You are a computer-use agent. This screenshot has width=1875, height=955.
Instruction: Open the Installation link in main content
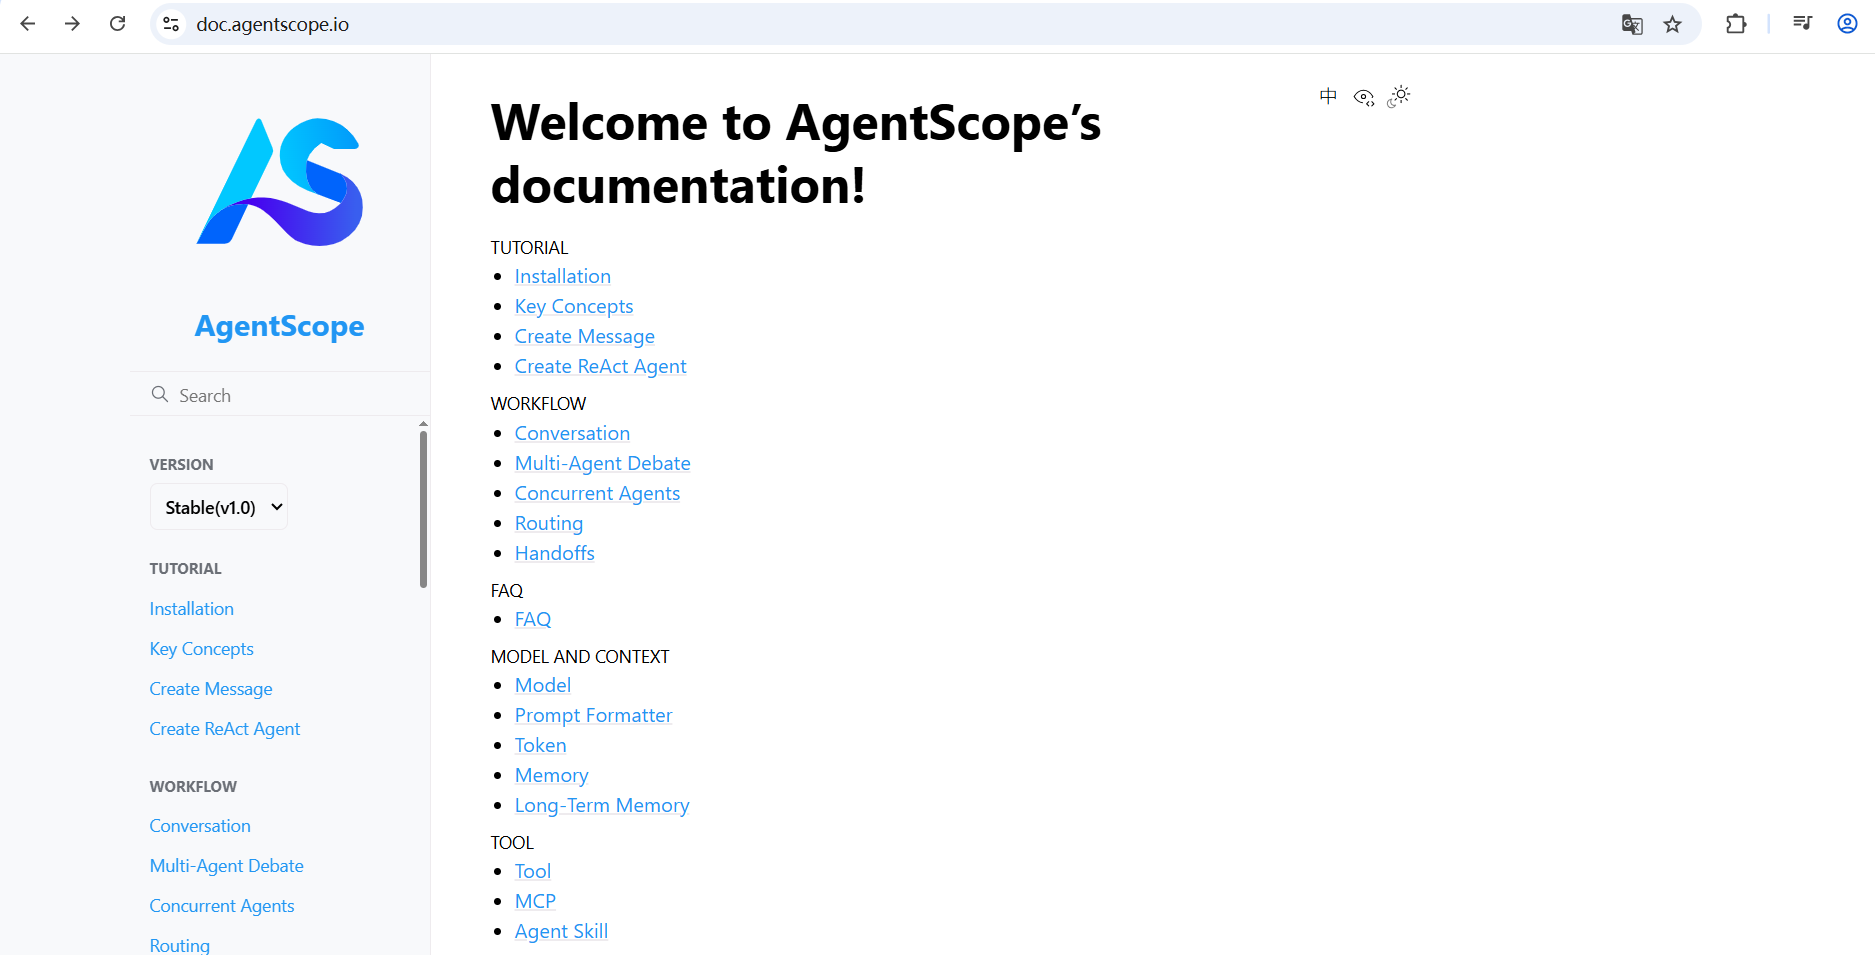(563, 276)
